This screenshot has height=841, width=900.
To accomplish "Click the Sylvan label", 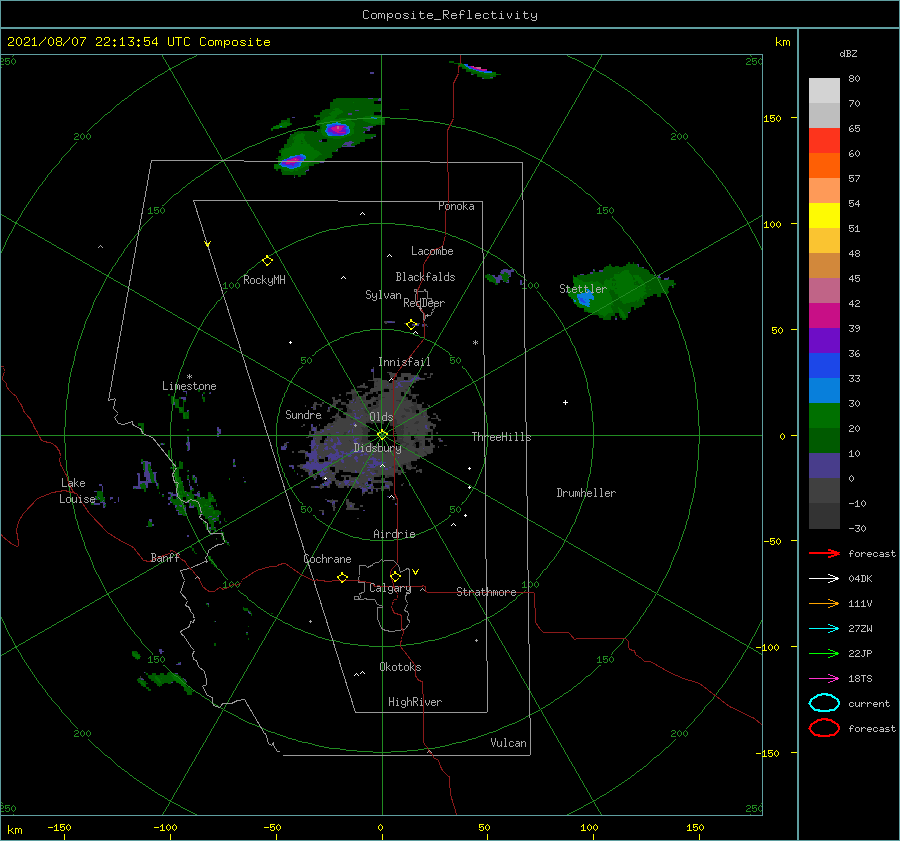I will [383, 295].
